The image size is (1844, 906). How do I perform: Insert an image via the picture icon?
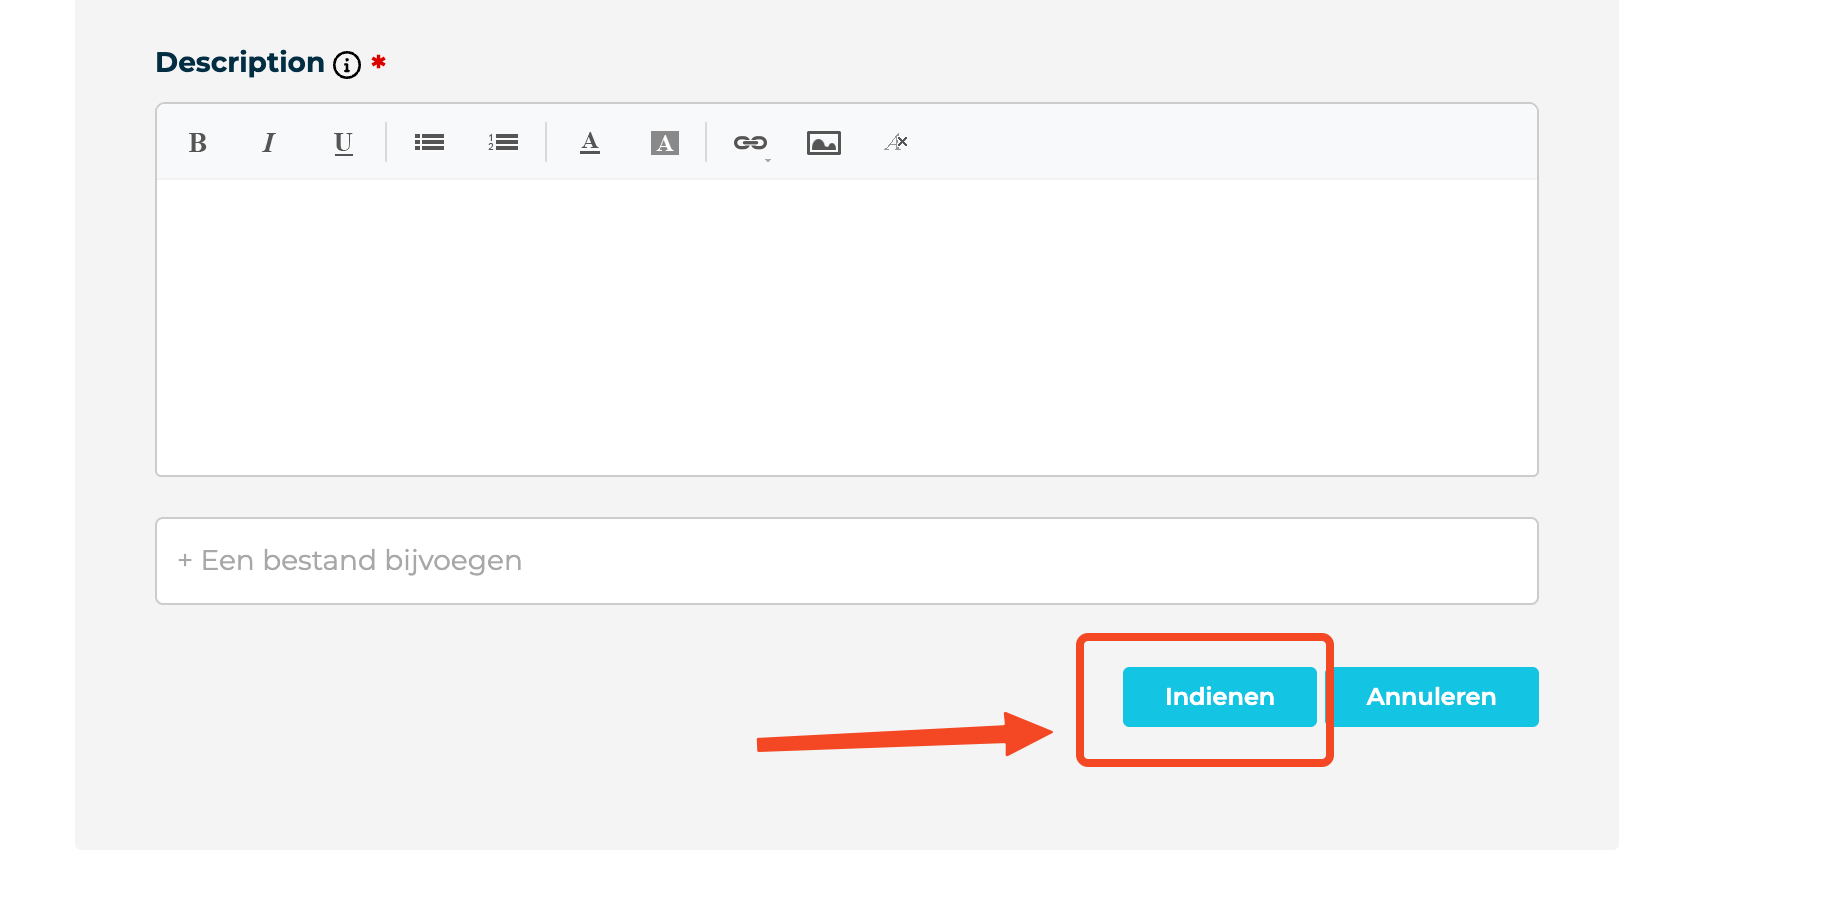pyautogui.click(x=824, y=143)
